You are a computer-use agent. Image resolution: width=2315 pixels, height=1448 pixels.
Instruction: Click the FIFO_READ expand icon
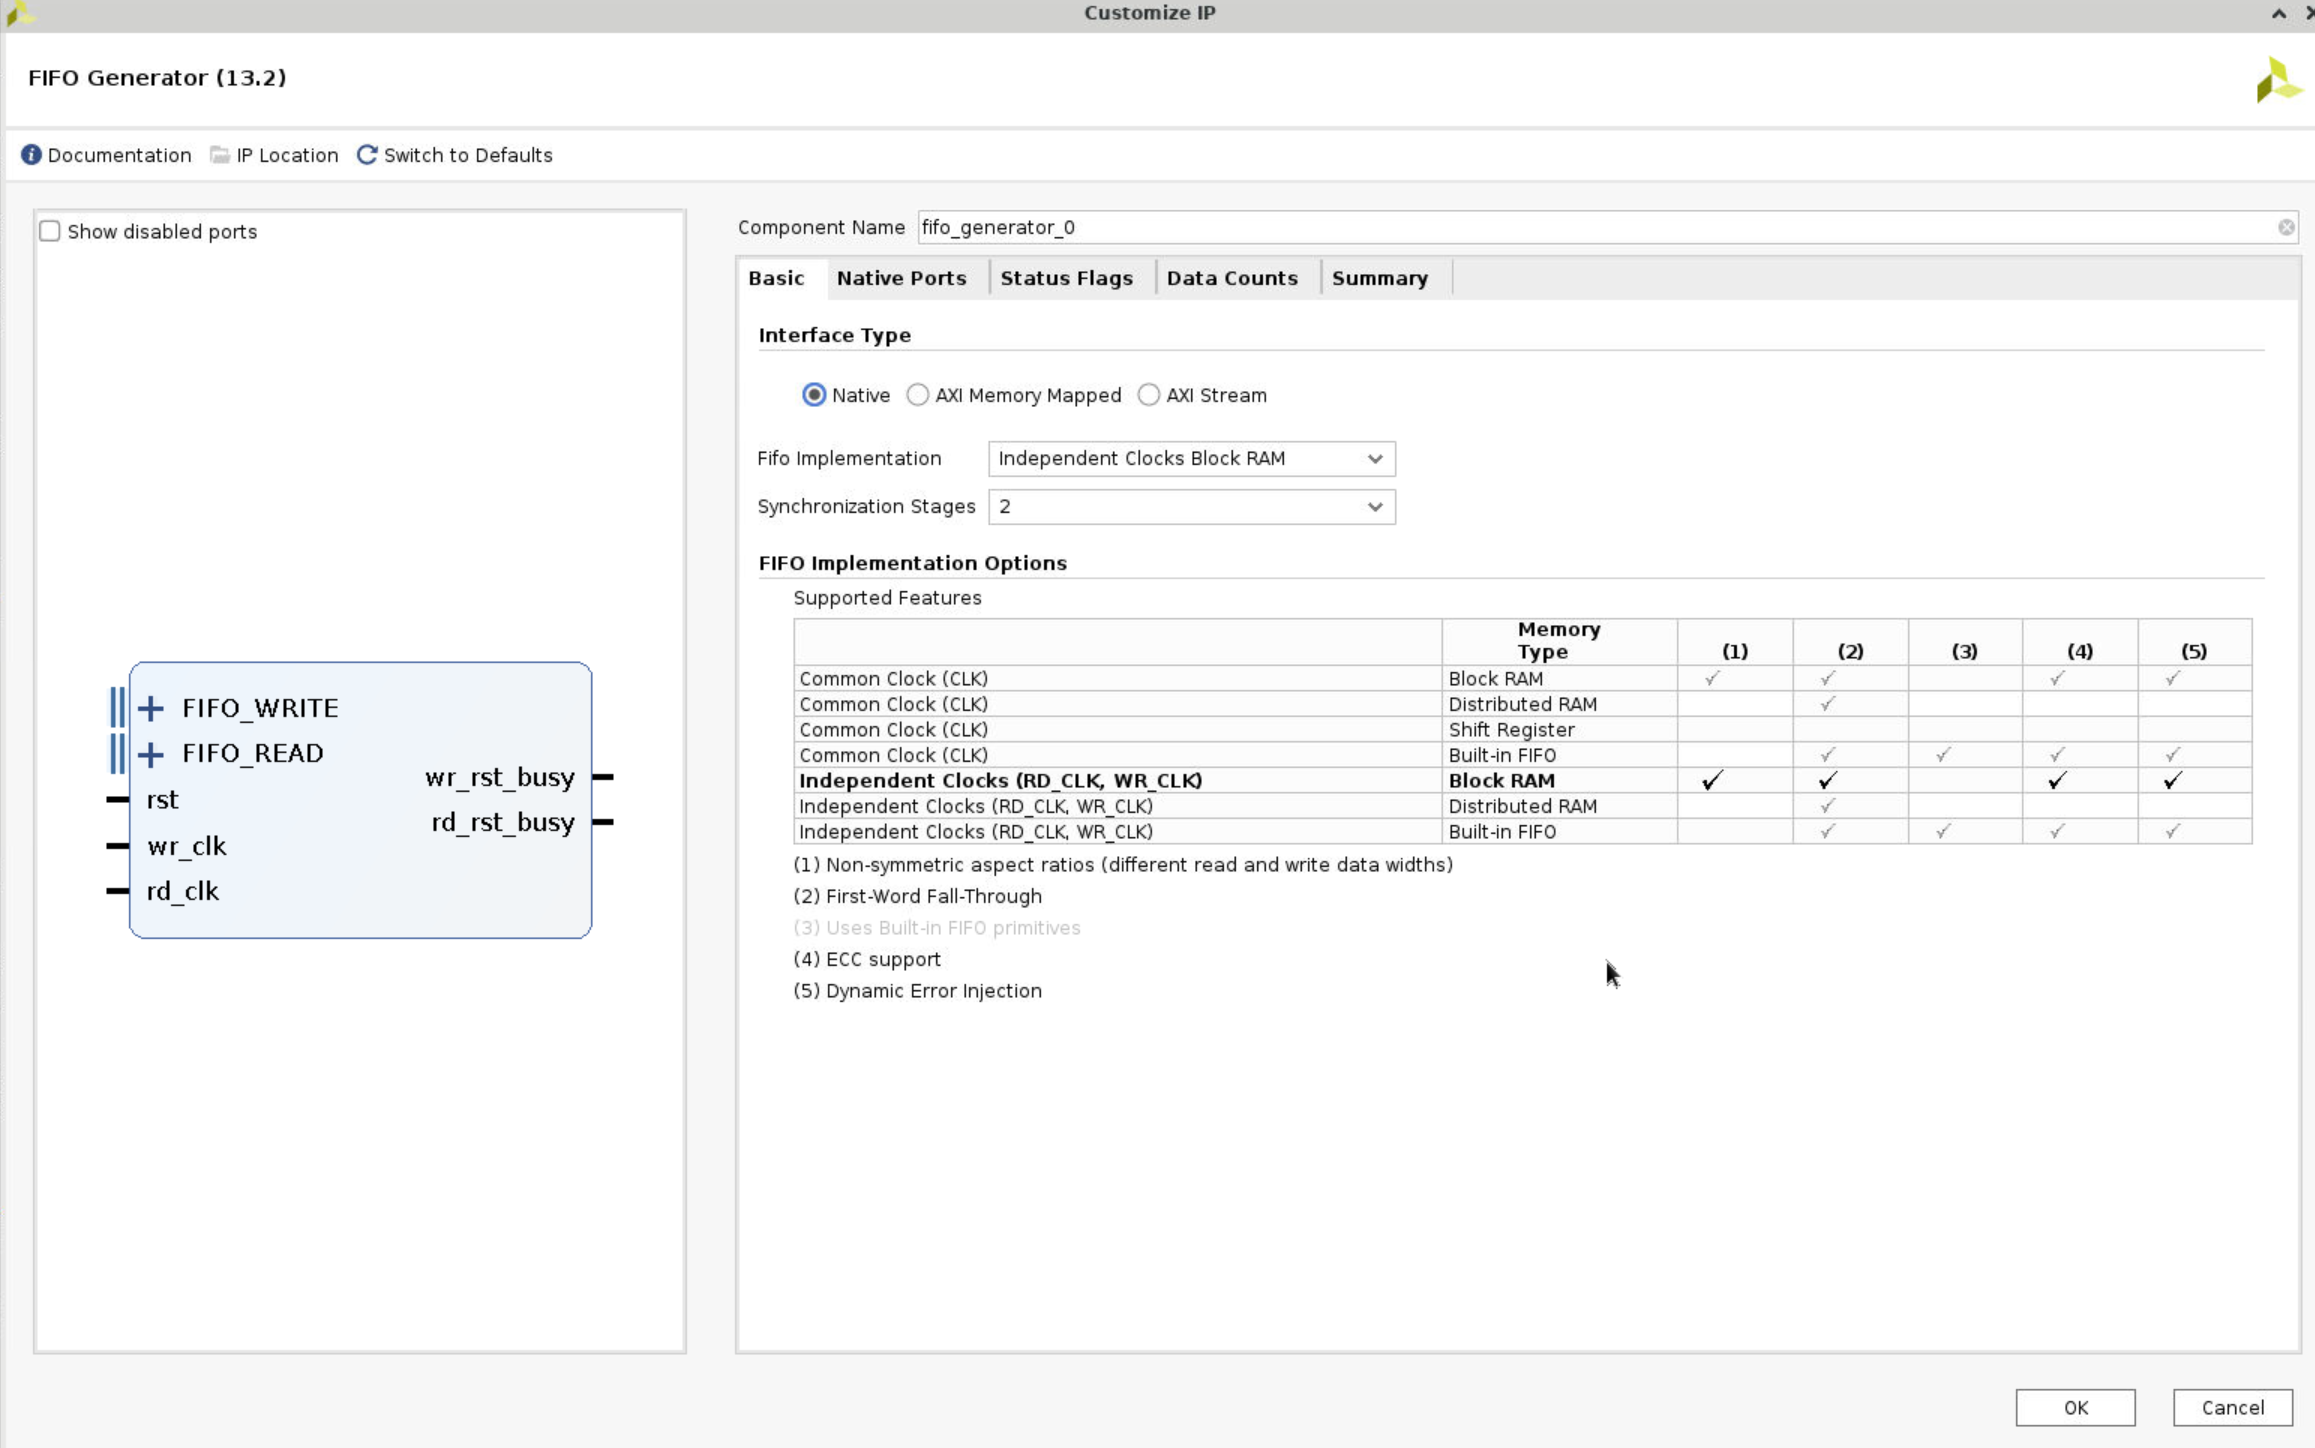pos(150,752)
